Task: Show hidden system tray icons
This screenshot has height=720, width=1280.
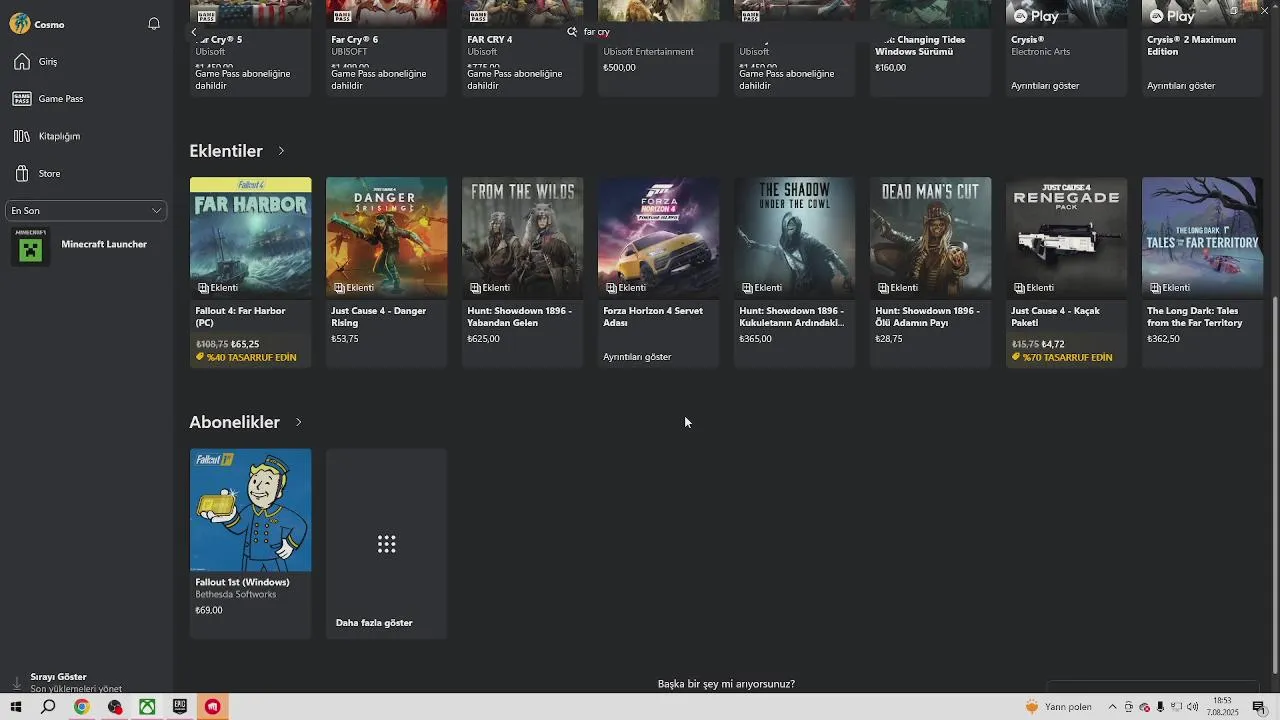Action: [1112, 707]
